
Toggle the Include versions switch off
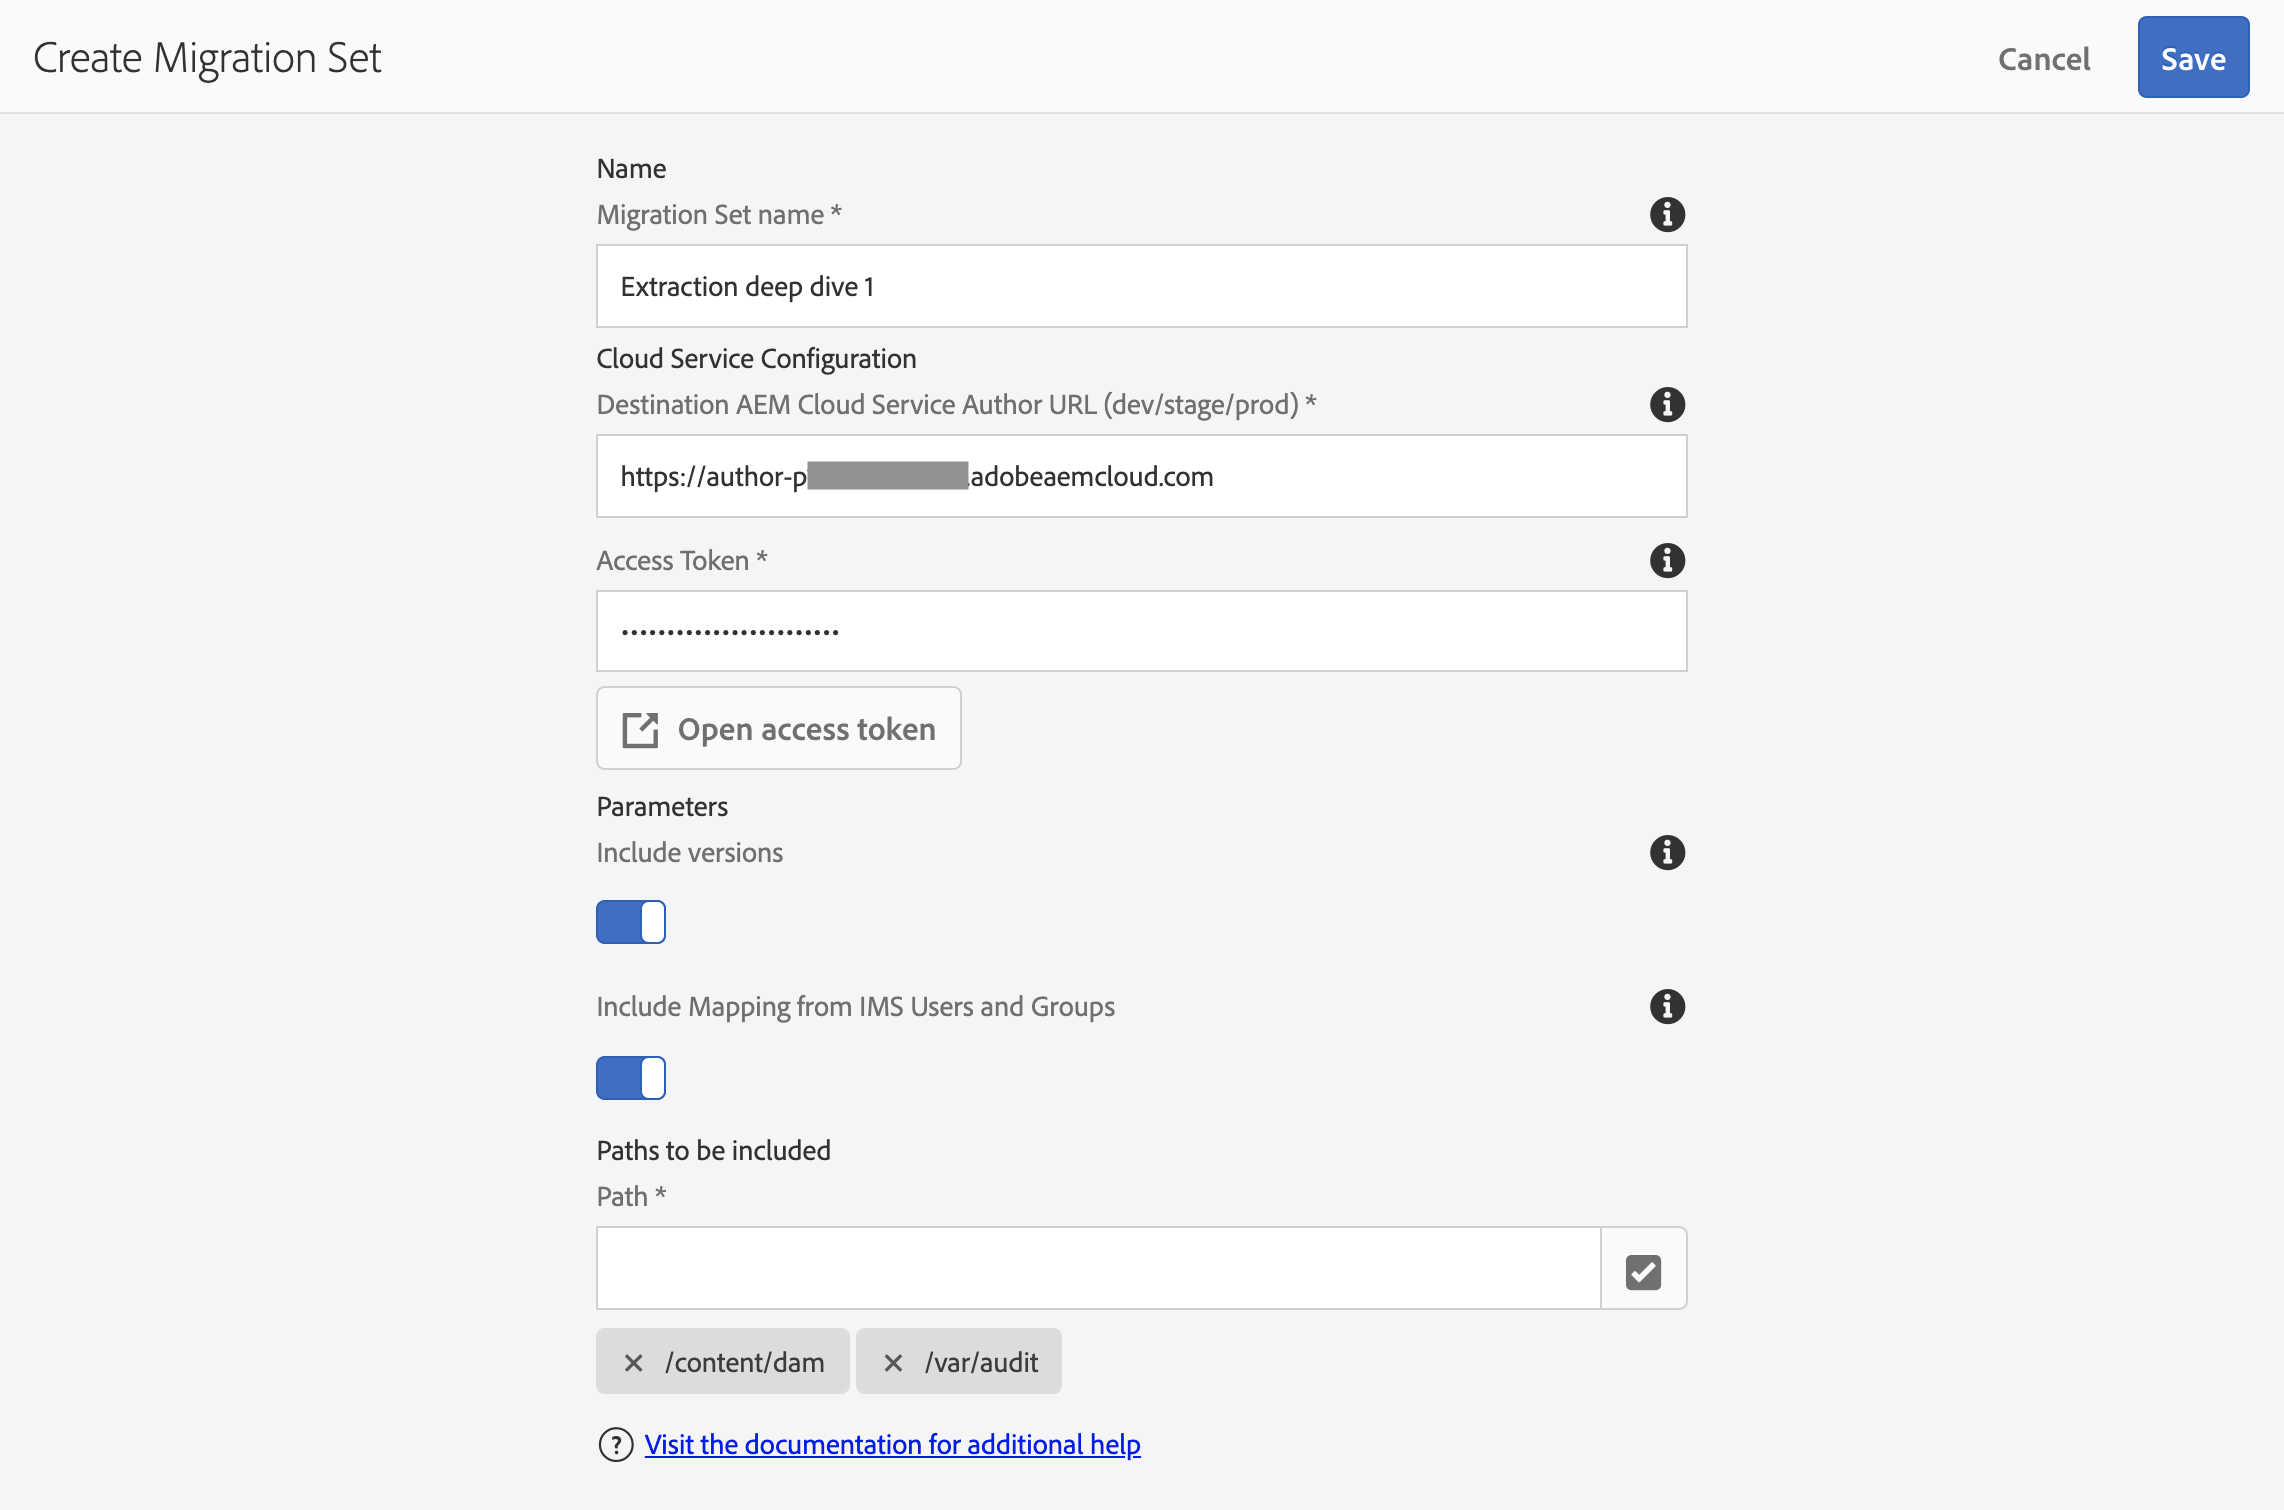(x=632, y=922)
